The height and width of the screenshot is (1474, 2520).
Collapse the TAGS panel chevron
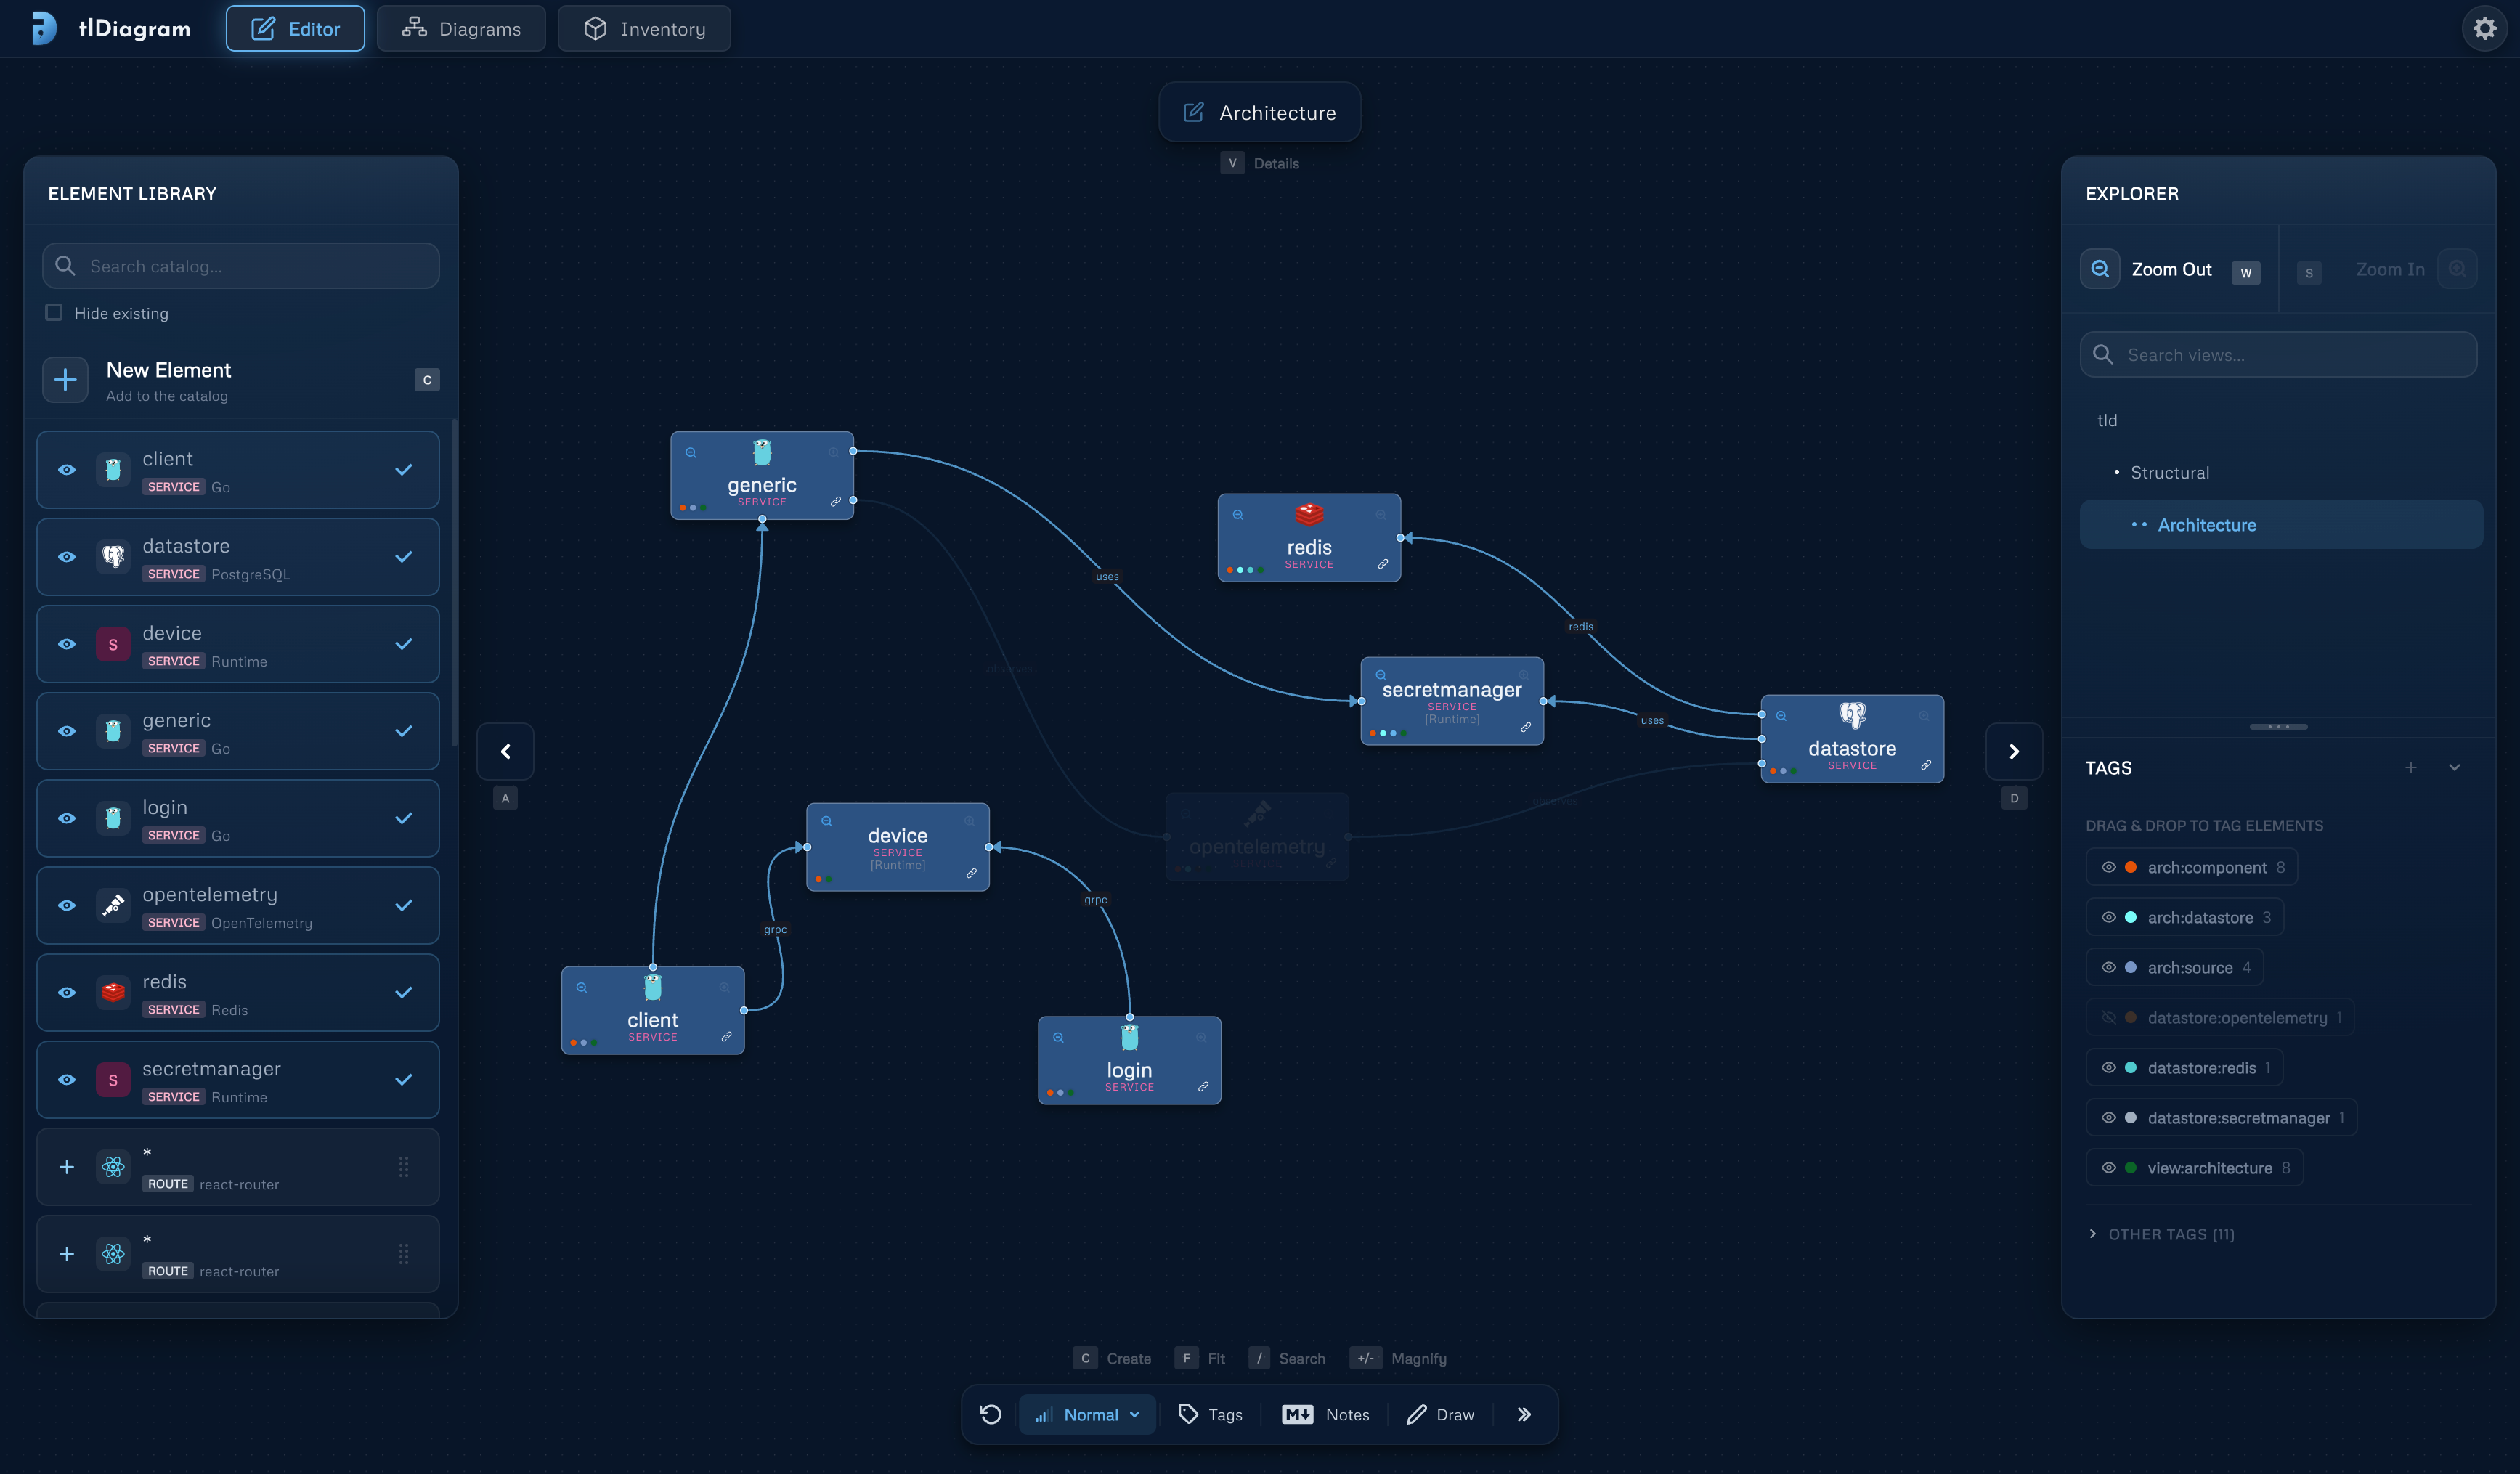click(2455, 768)
